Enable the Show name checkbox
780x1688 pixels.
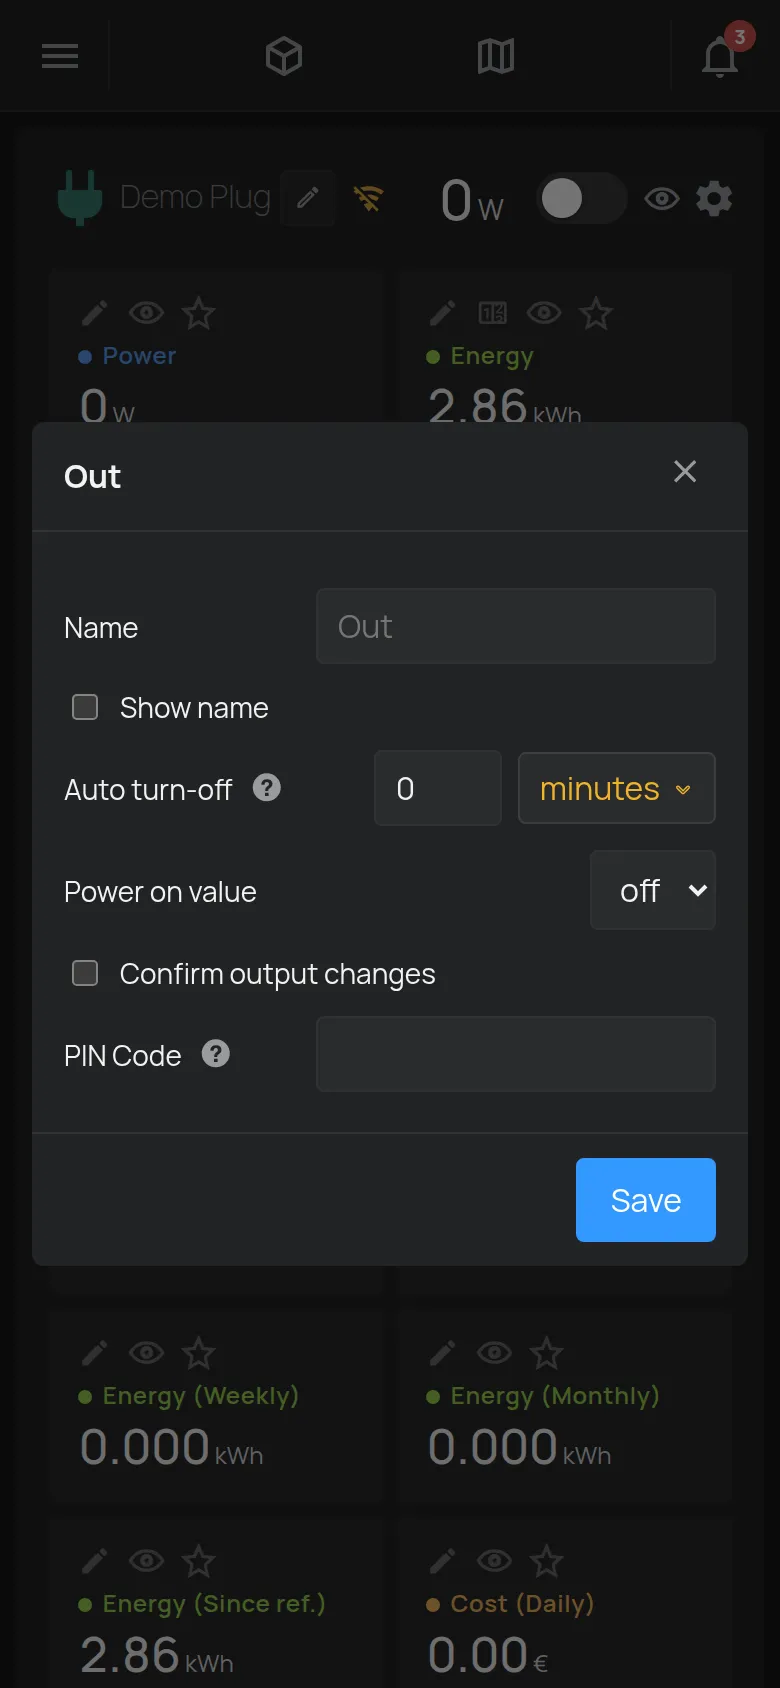[85, 707]
